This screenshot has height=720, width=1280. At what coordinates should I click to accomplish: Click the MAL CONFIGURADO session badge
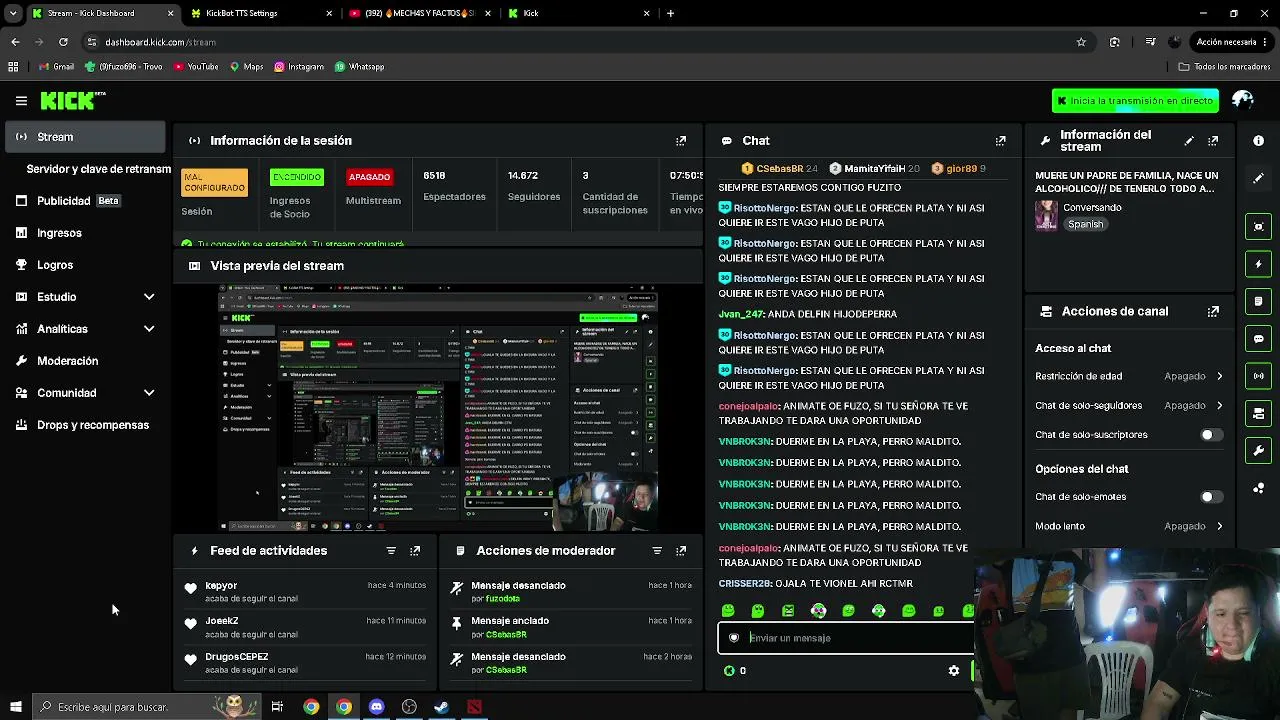(x=214, y=183)
